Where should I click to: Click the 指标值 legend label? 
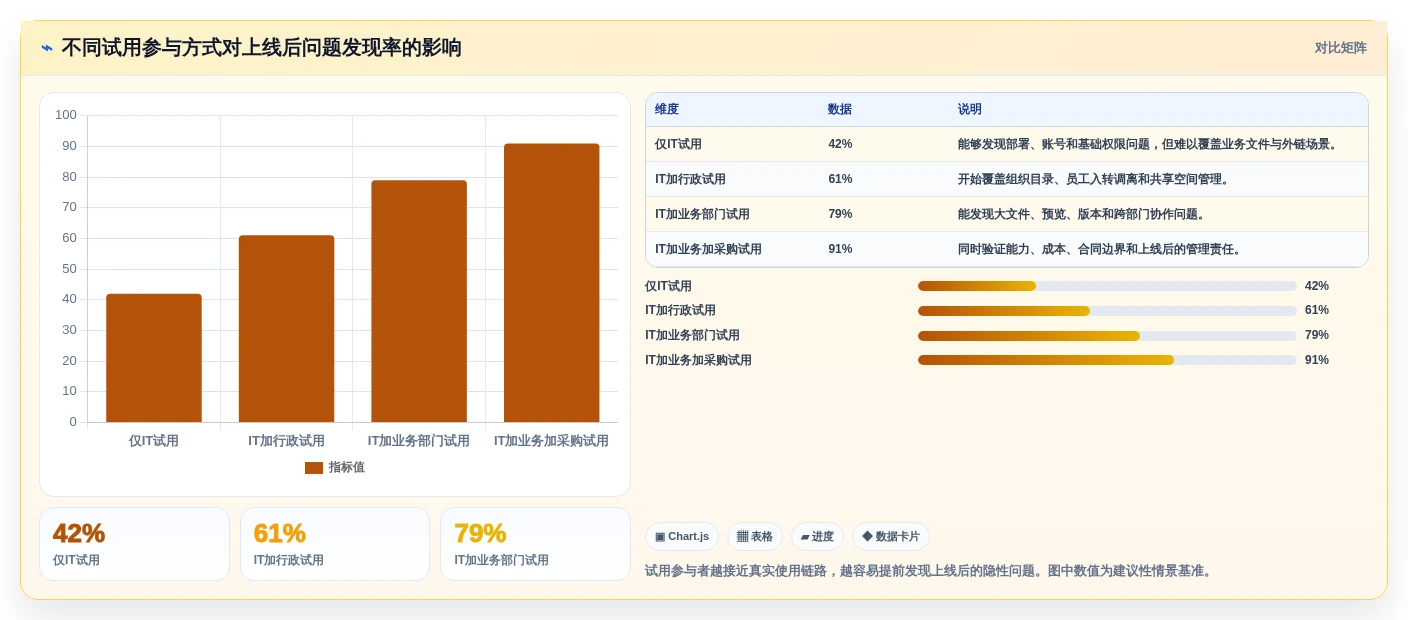tap(347, 468)
